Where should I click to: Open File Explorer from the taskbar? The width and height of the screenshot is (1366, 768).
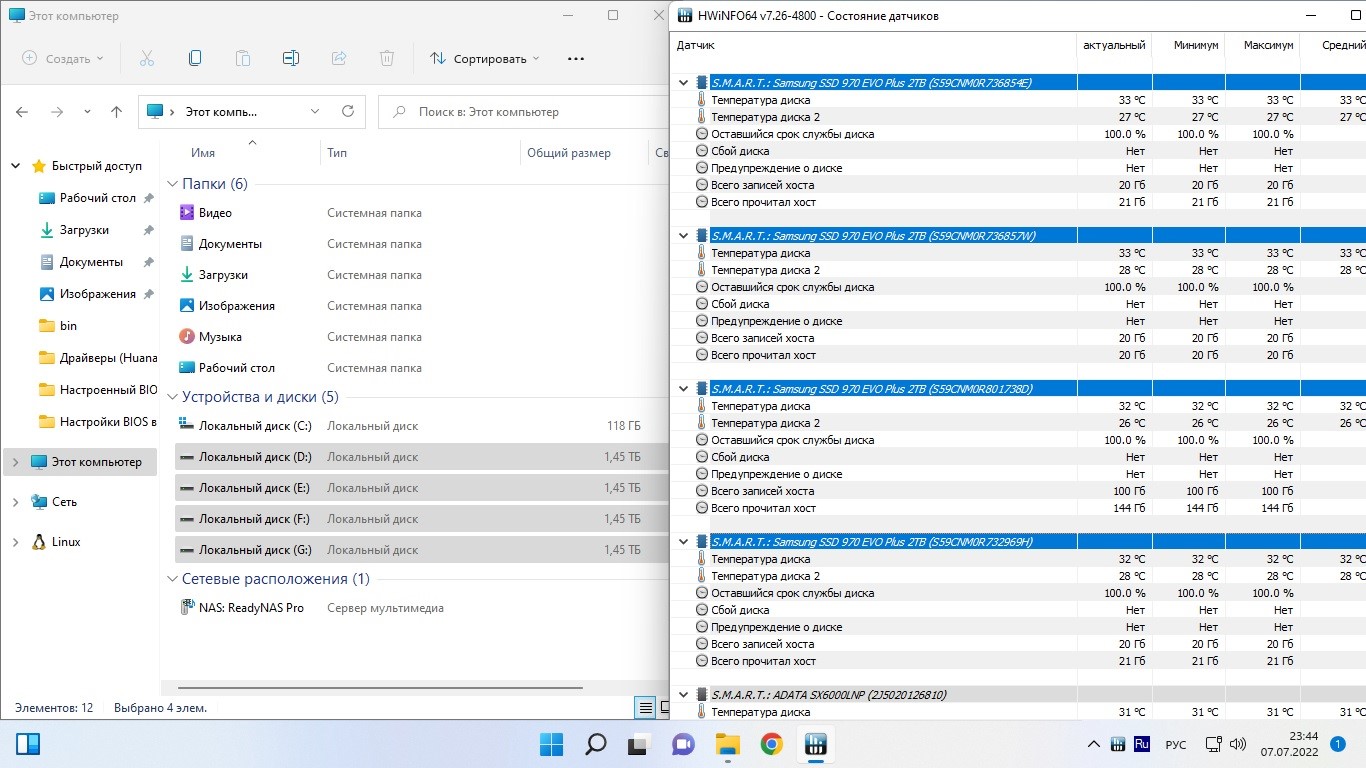(727, 744)
